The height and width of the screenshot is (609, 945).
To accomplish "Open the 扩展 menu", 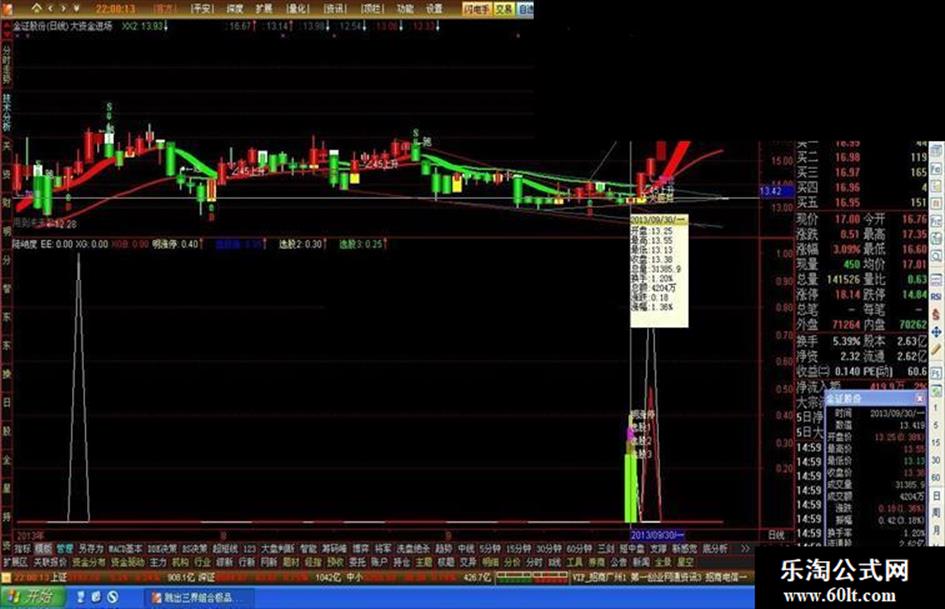I will 263,9.
